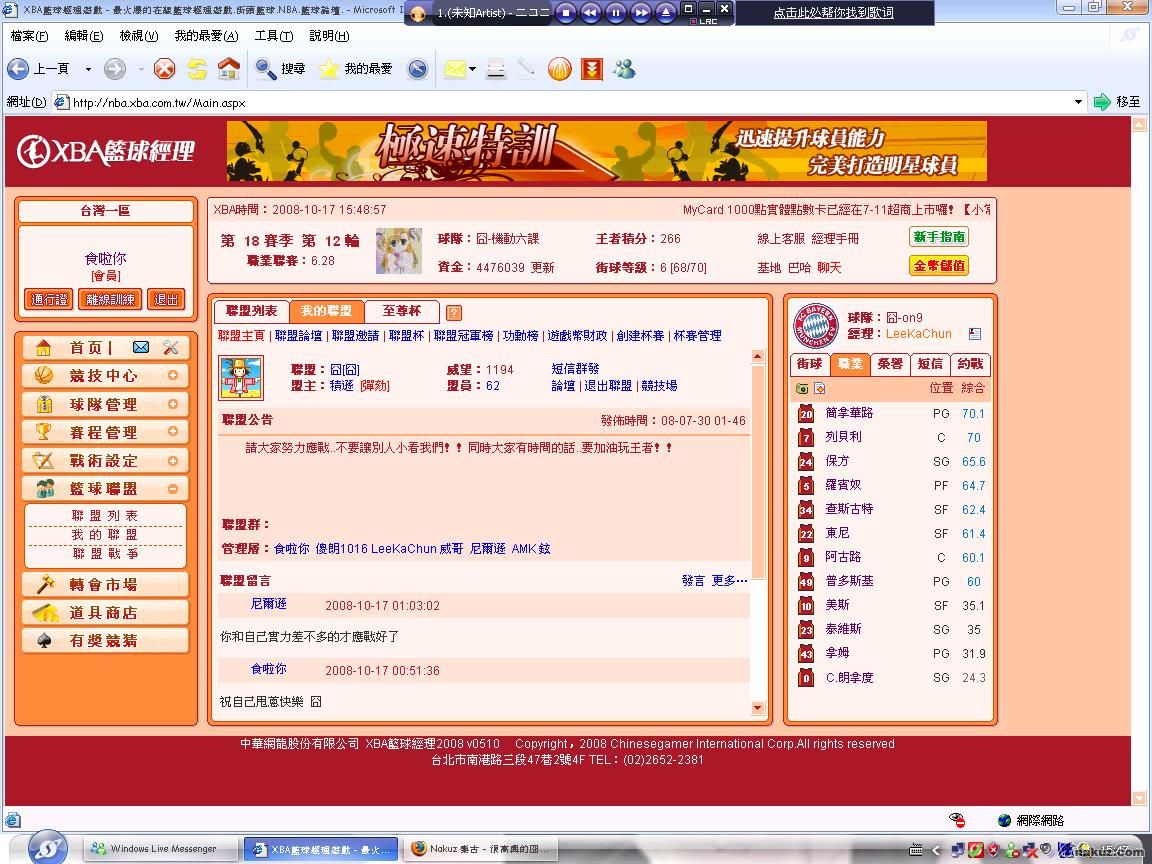Click the 離線訓練 button
Image resolution: width=1152 pixels, height=864 pixels.
(x=110, y=299)
